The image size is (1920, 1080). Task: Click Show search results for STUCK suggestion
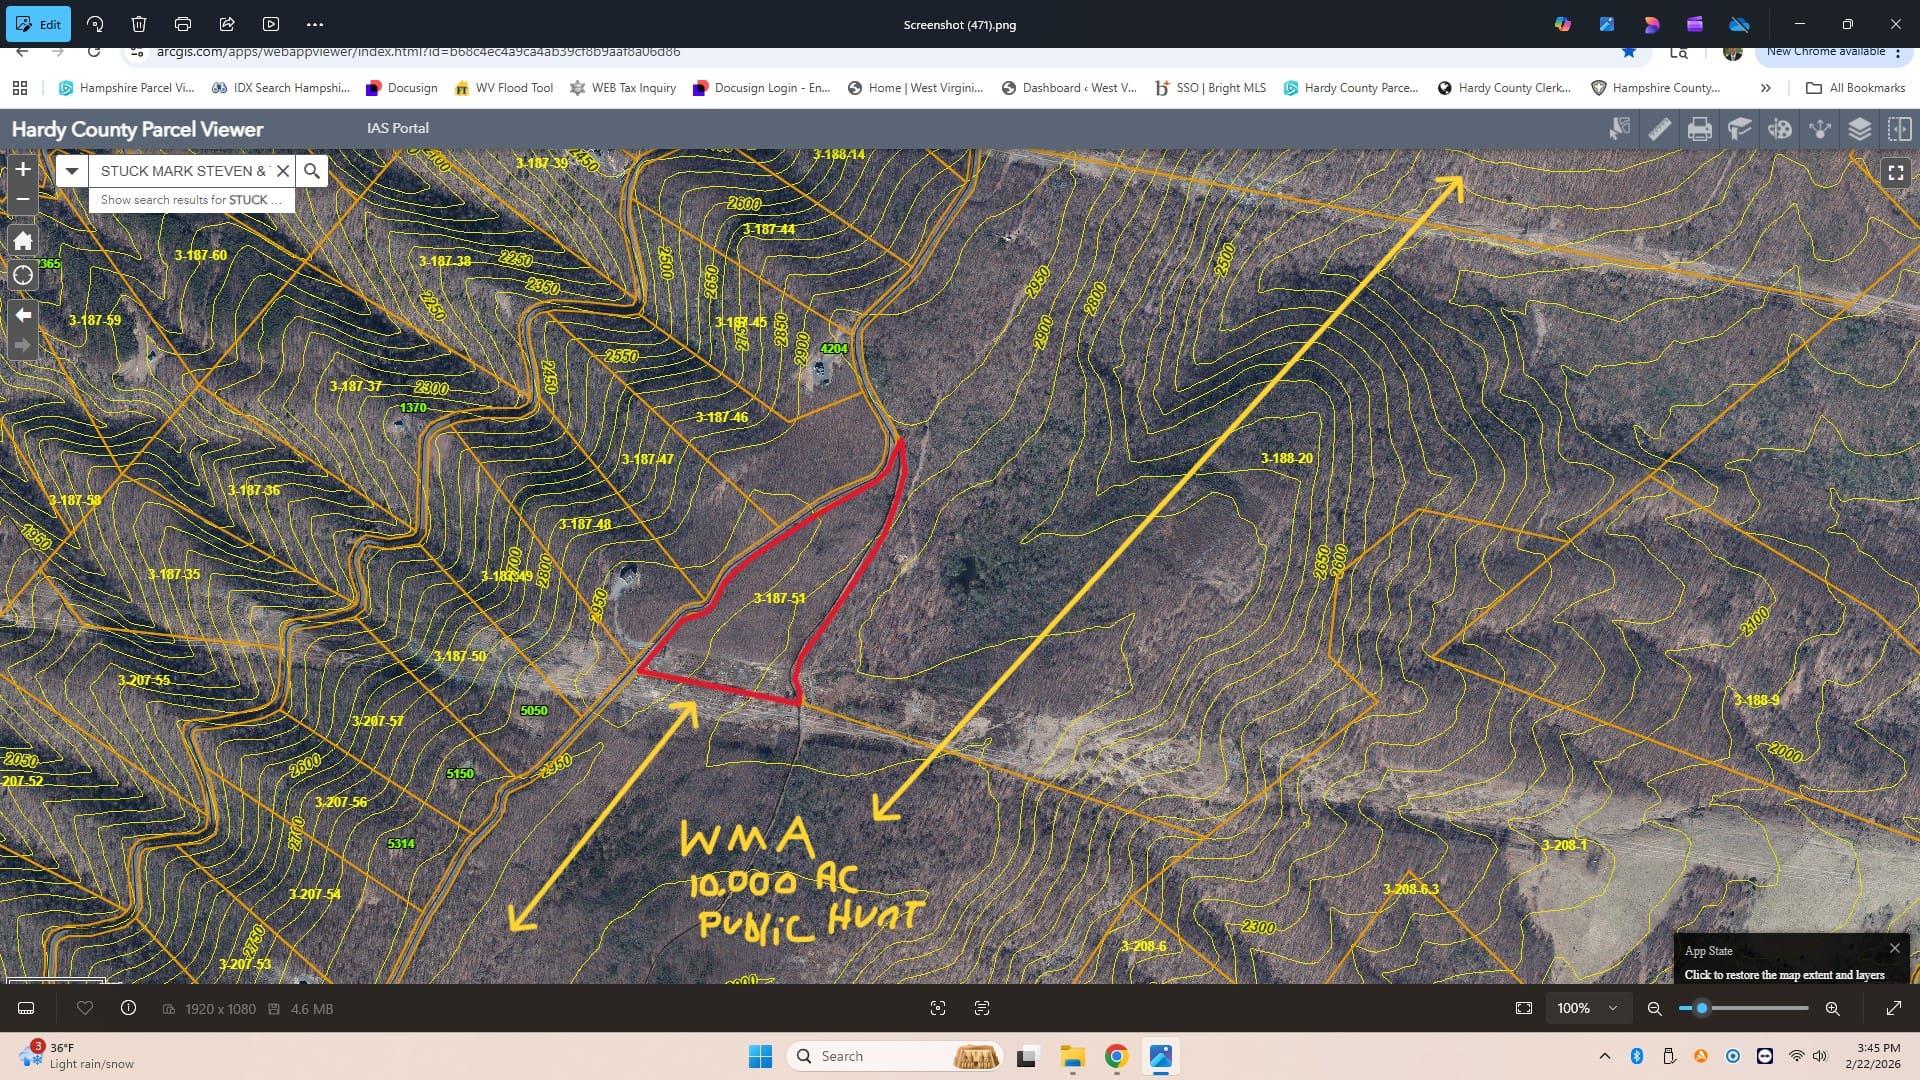190,200
